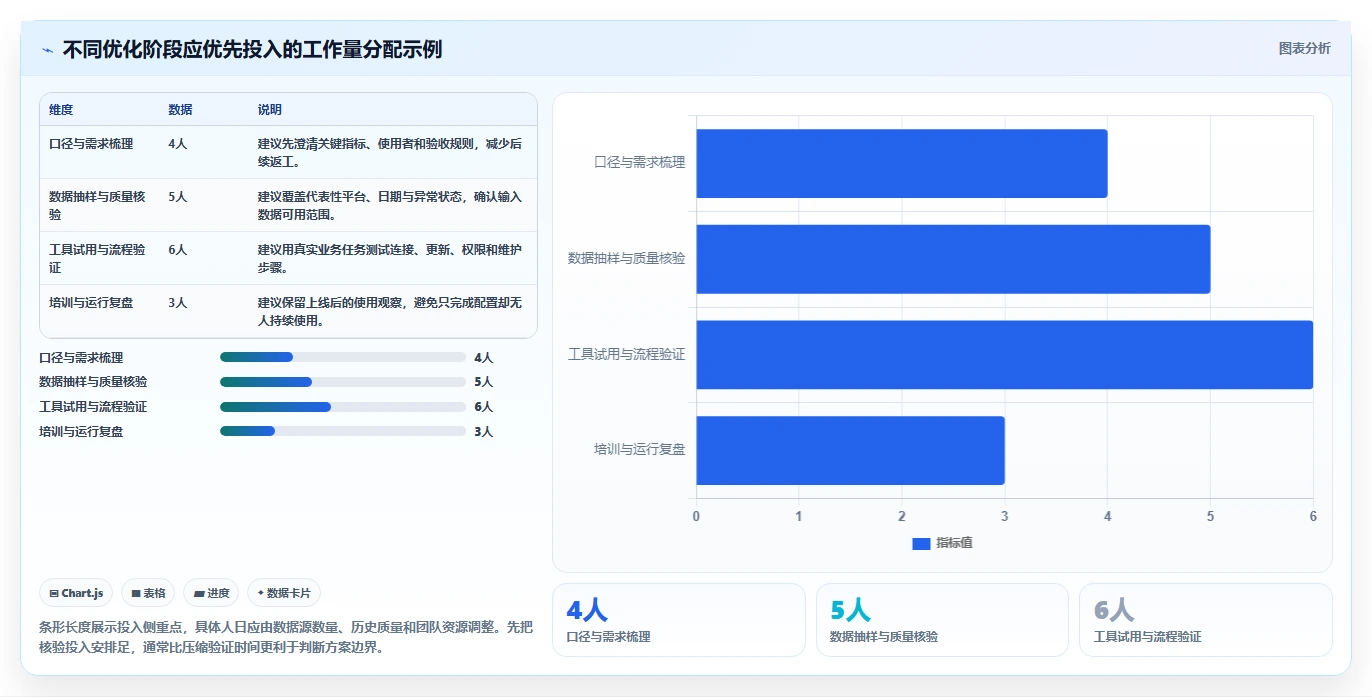Click the 3人 value beside progress bar
Image resolution: width=1372 pixels, height=697 pixels.
pos(484,432)
